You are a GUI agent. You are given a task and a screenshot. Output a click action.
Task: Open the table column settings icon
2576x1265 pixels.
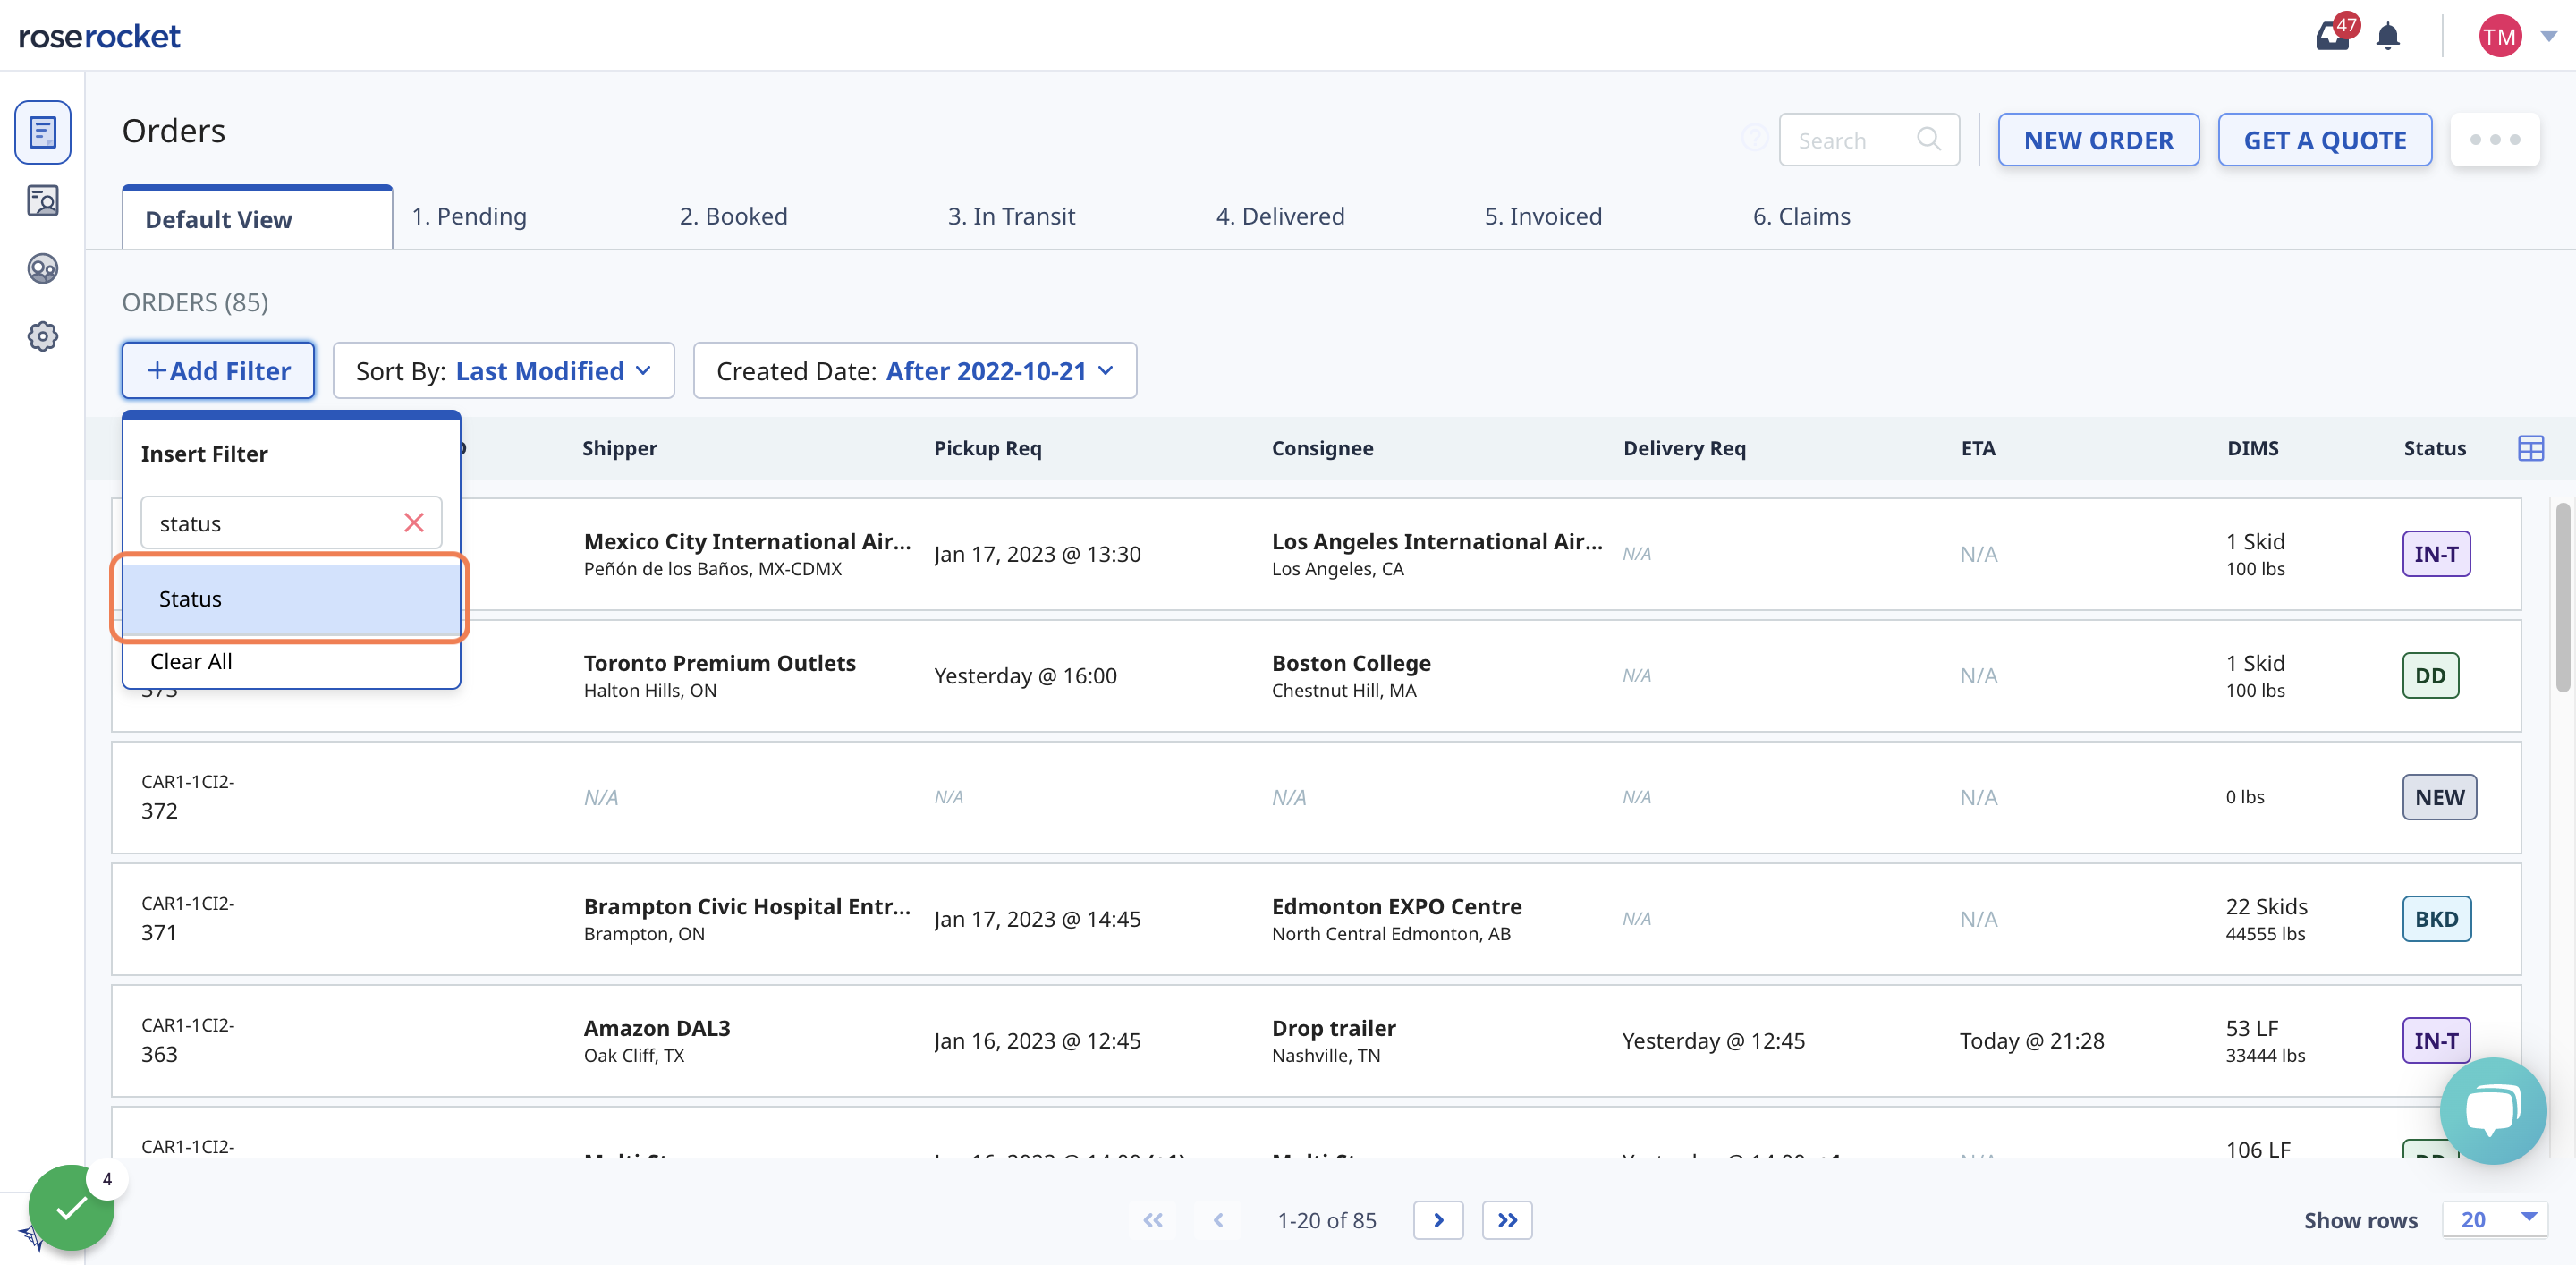[2530, 448]
